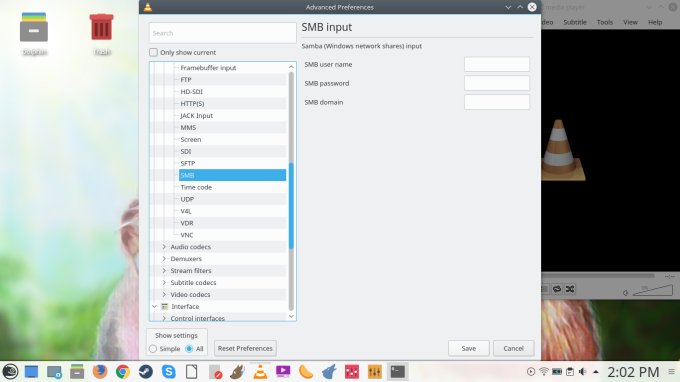
Task: Click the SMB domain field
Action: (x=497, y=102)
